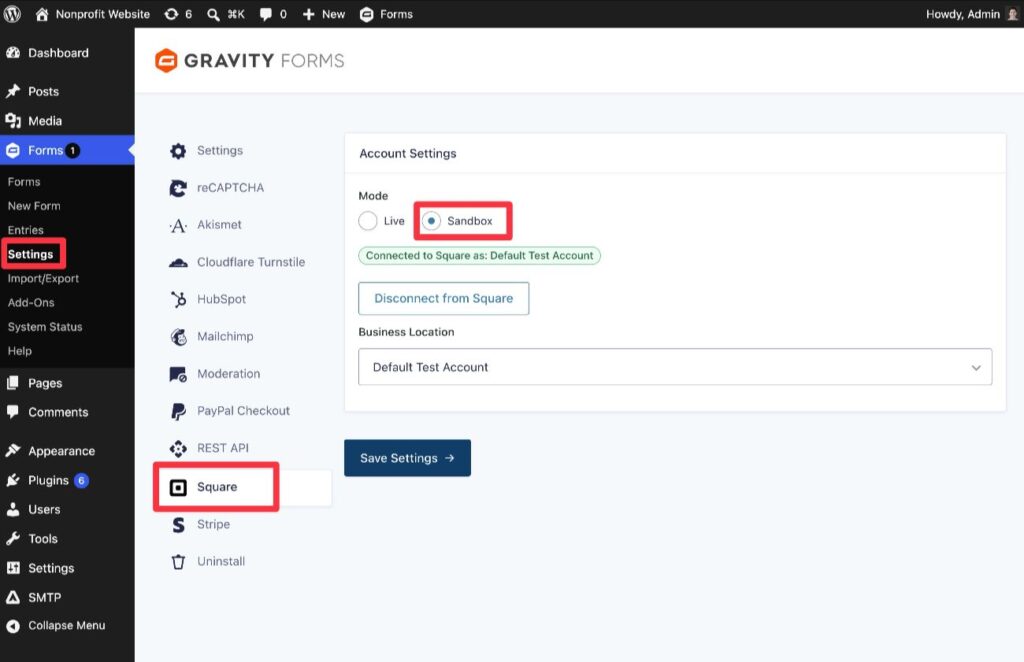Open New Form submenu link
Screen dimensions: 1024x662
34,206
